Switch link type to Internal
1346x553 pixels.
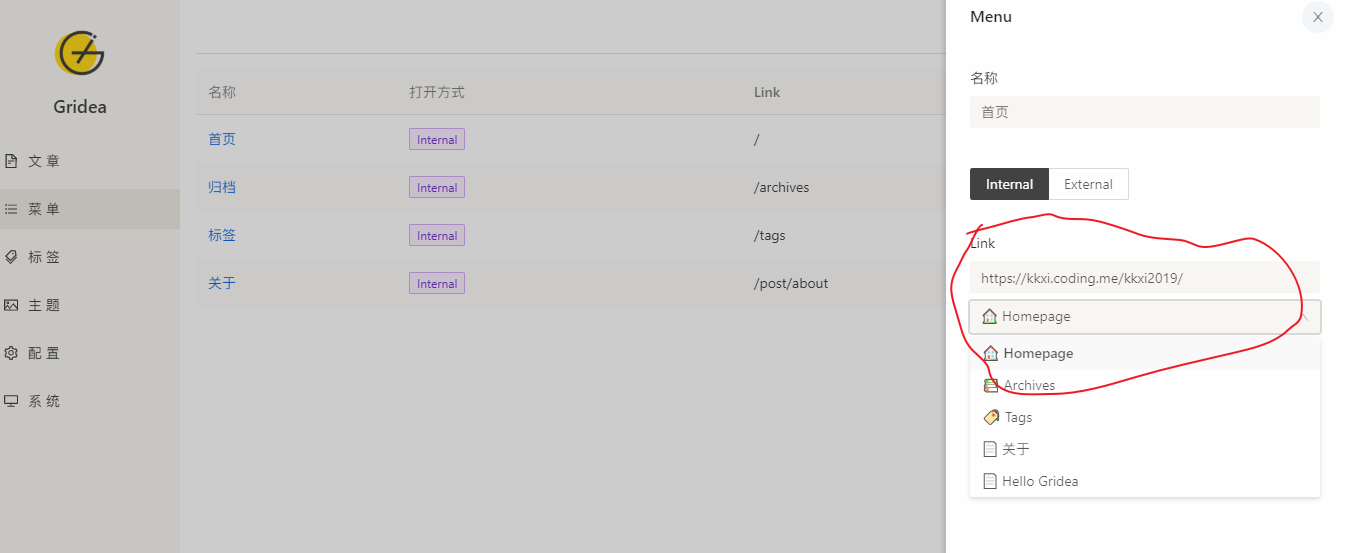pos(1009,184)
